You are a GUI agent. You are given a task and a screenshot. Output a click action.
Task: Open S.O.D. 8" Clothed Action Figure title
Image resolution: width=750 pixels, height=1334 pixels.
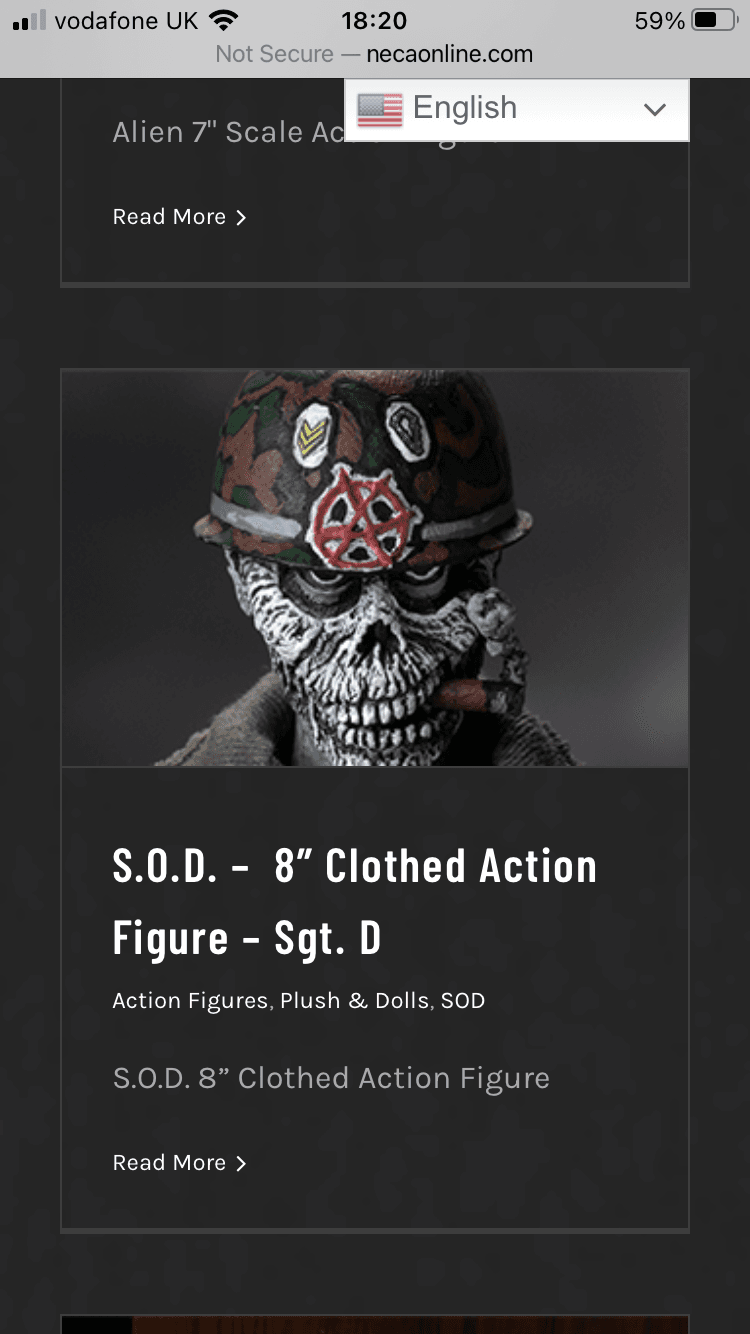click(x=355, y=902)
